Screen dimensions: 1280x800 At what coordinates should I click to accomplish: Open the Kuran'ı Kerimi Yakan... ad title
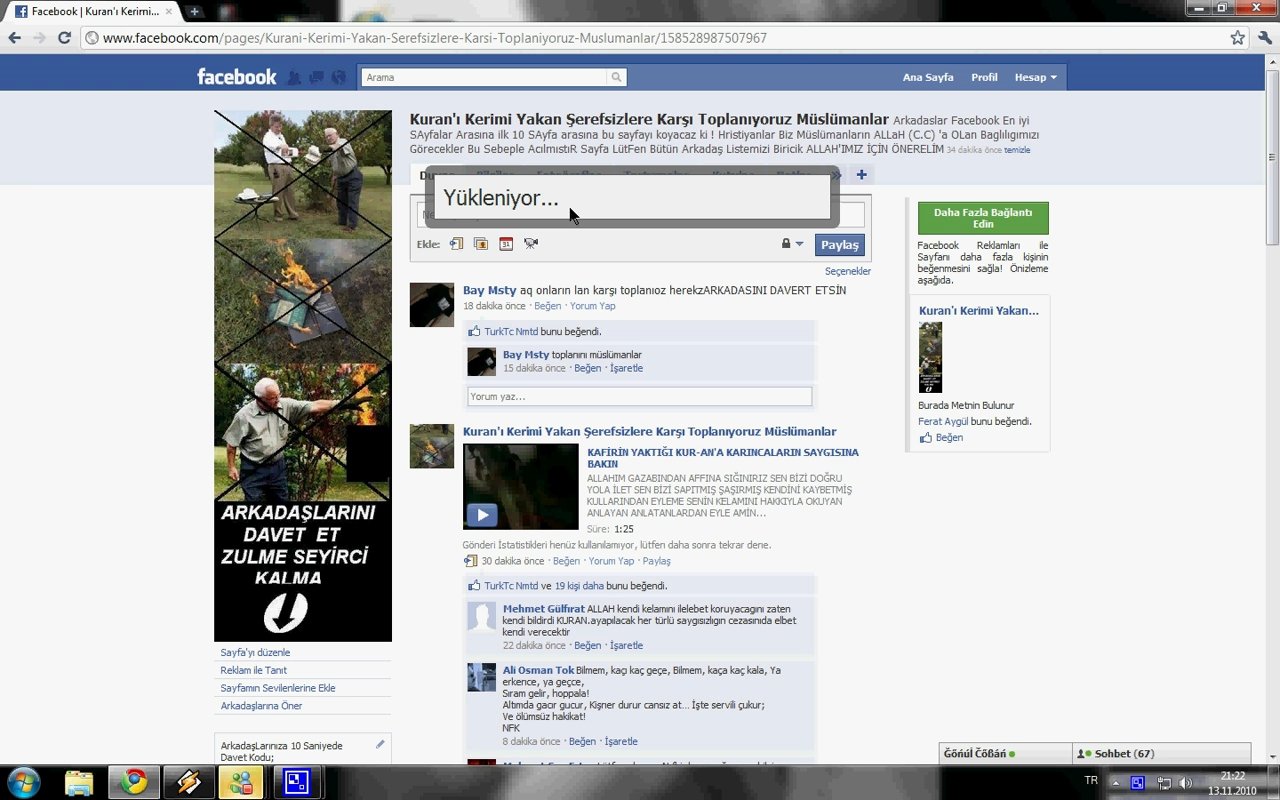[979, 310]
